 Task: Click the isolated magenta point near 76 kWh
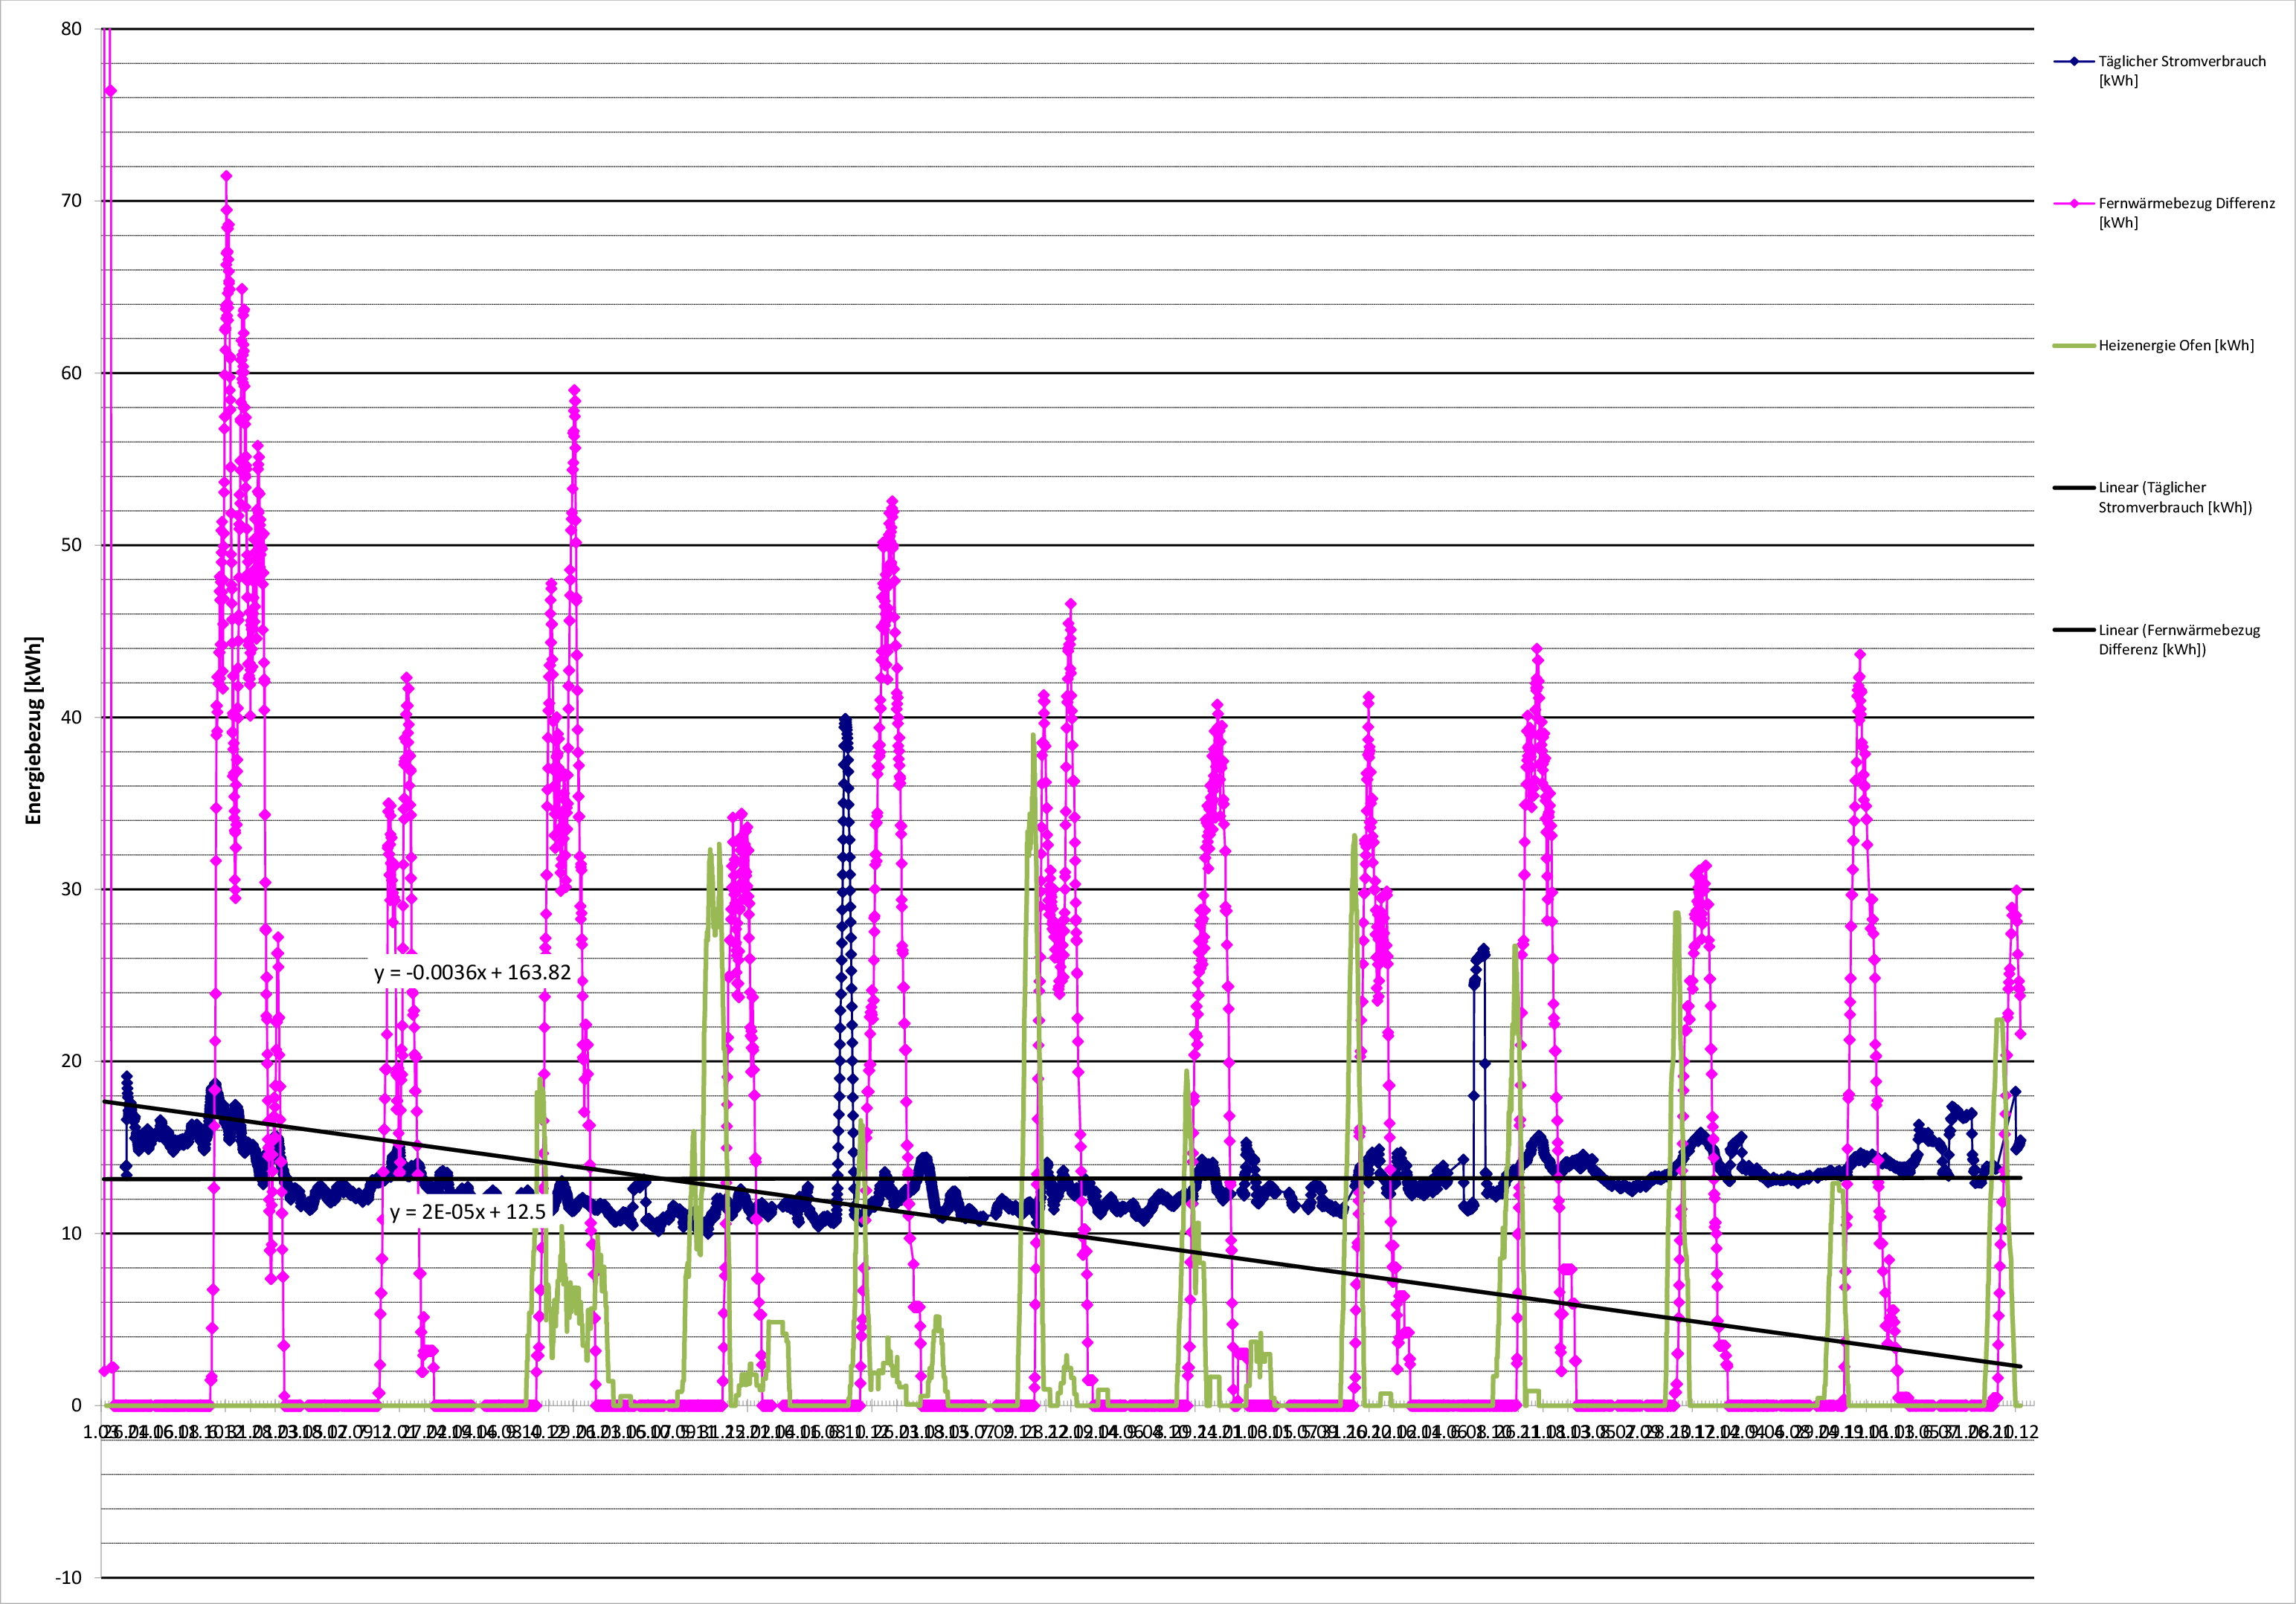point(111,91)
